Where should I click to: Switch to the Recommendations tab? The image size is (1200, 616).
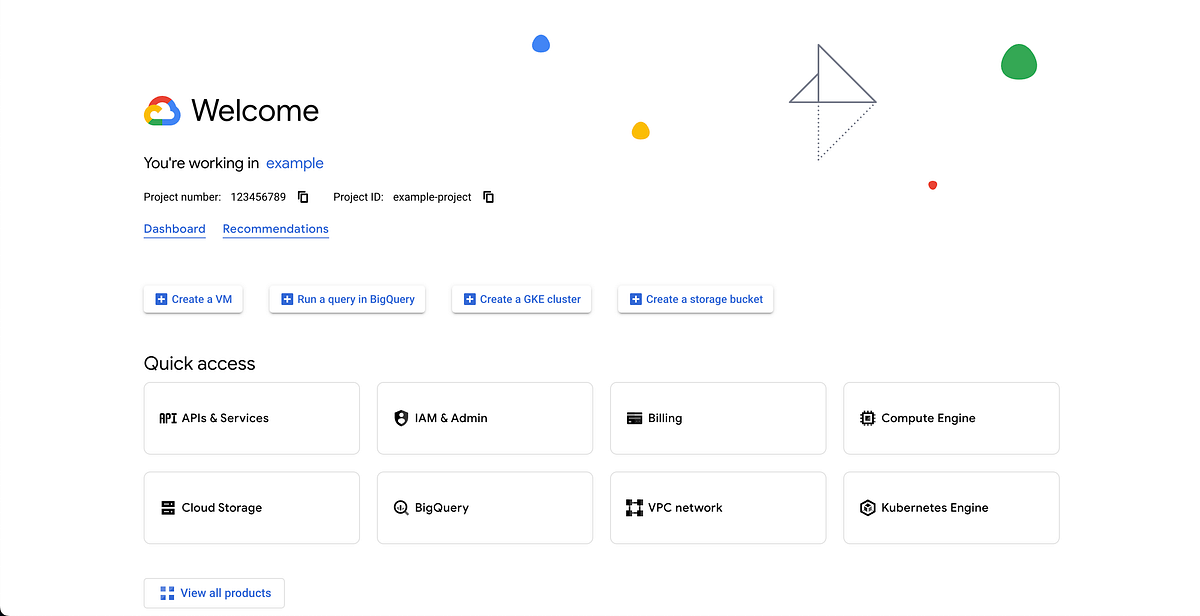pos(275,228)
